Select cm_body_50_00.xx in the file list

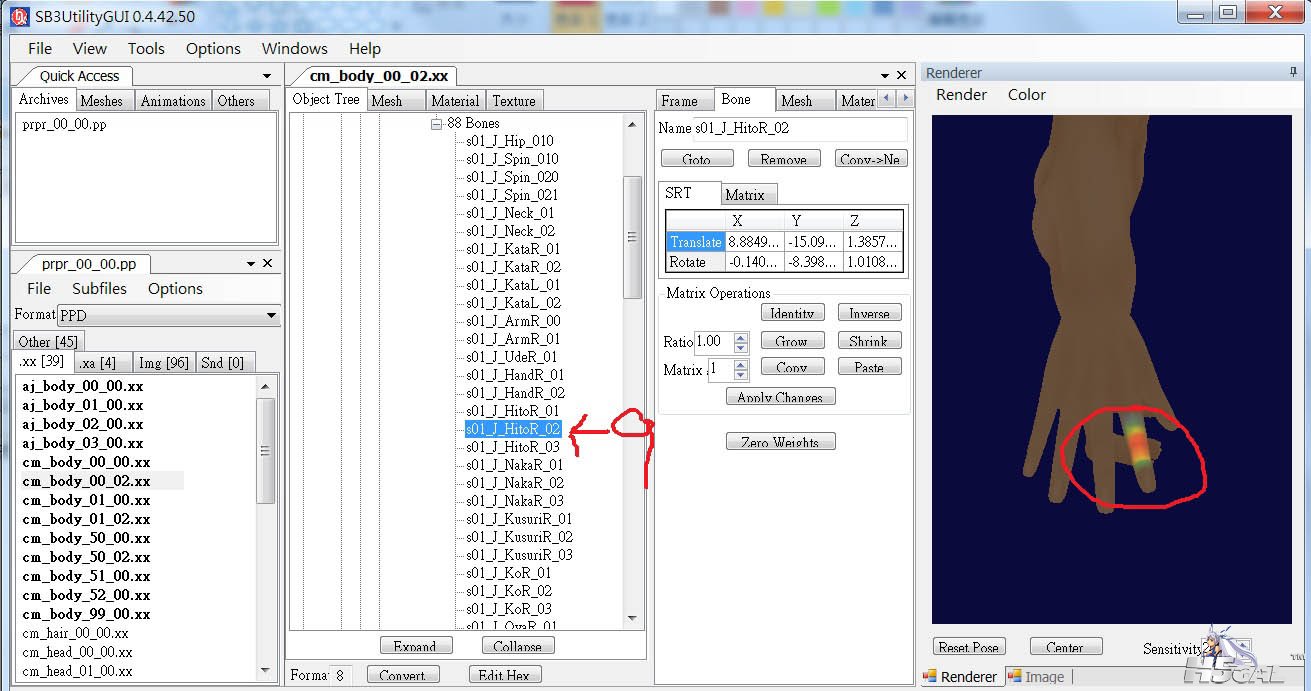(x=86, y=538)
